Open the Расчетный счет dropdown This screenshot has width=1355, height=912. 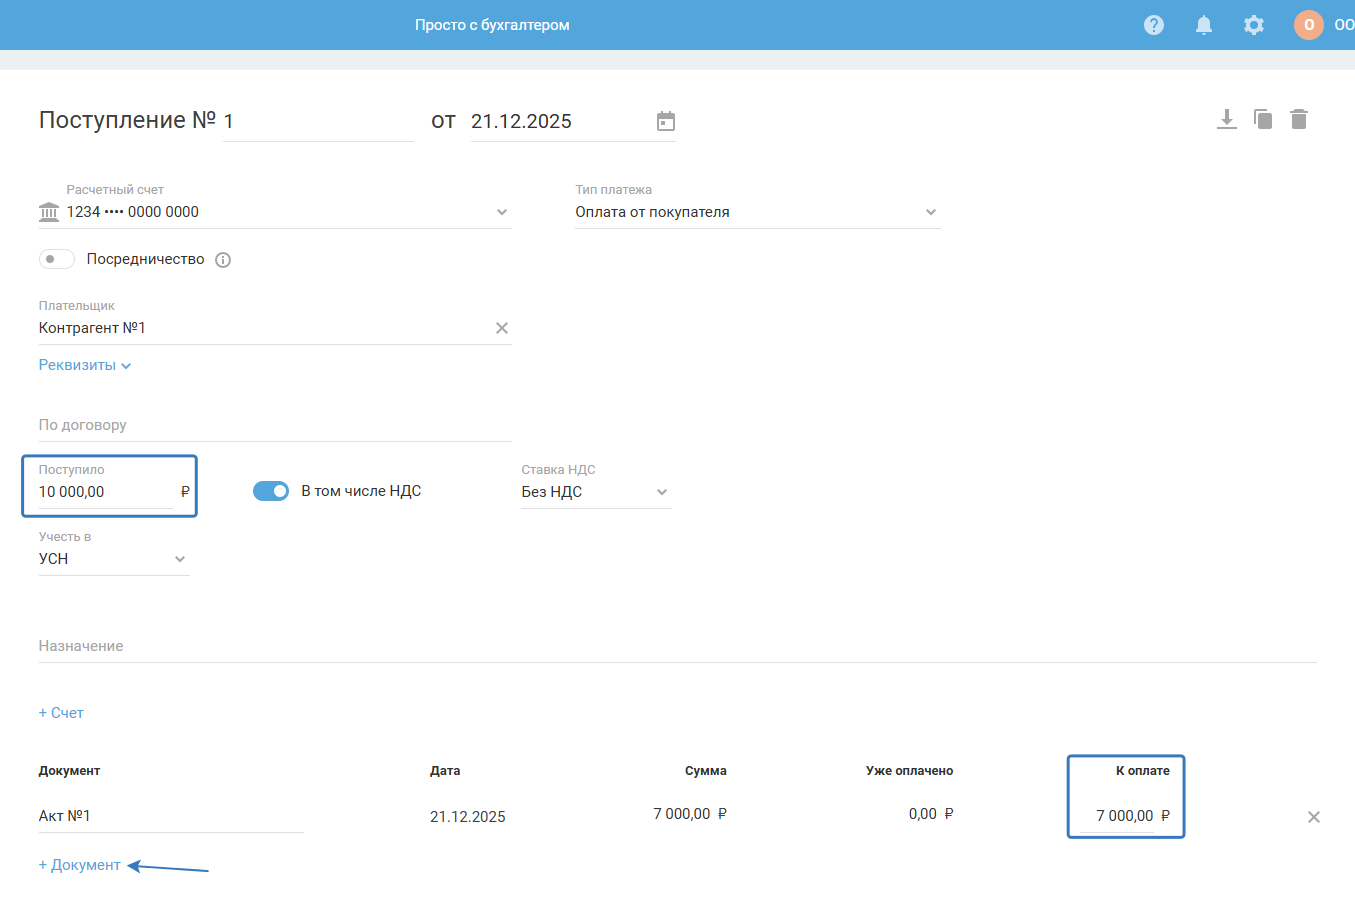[x=501, y=212]
